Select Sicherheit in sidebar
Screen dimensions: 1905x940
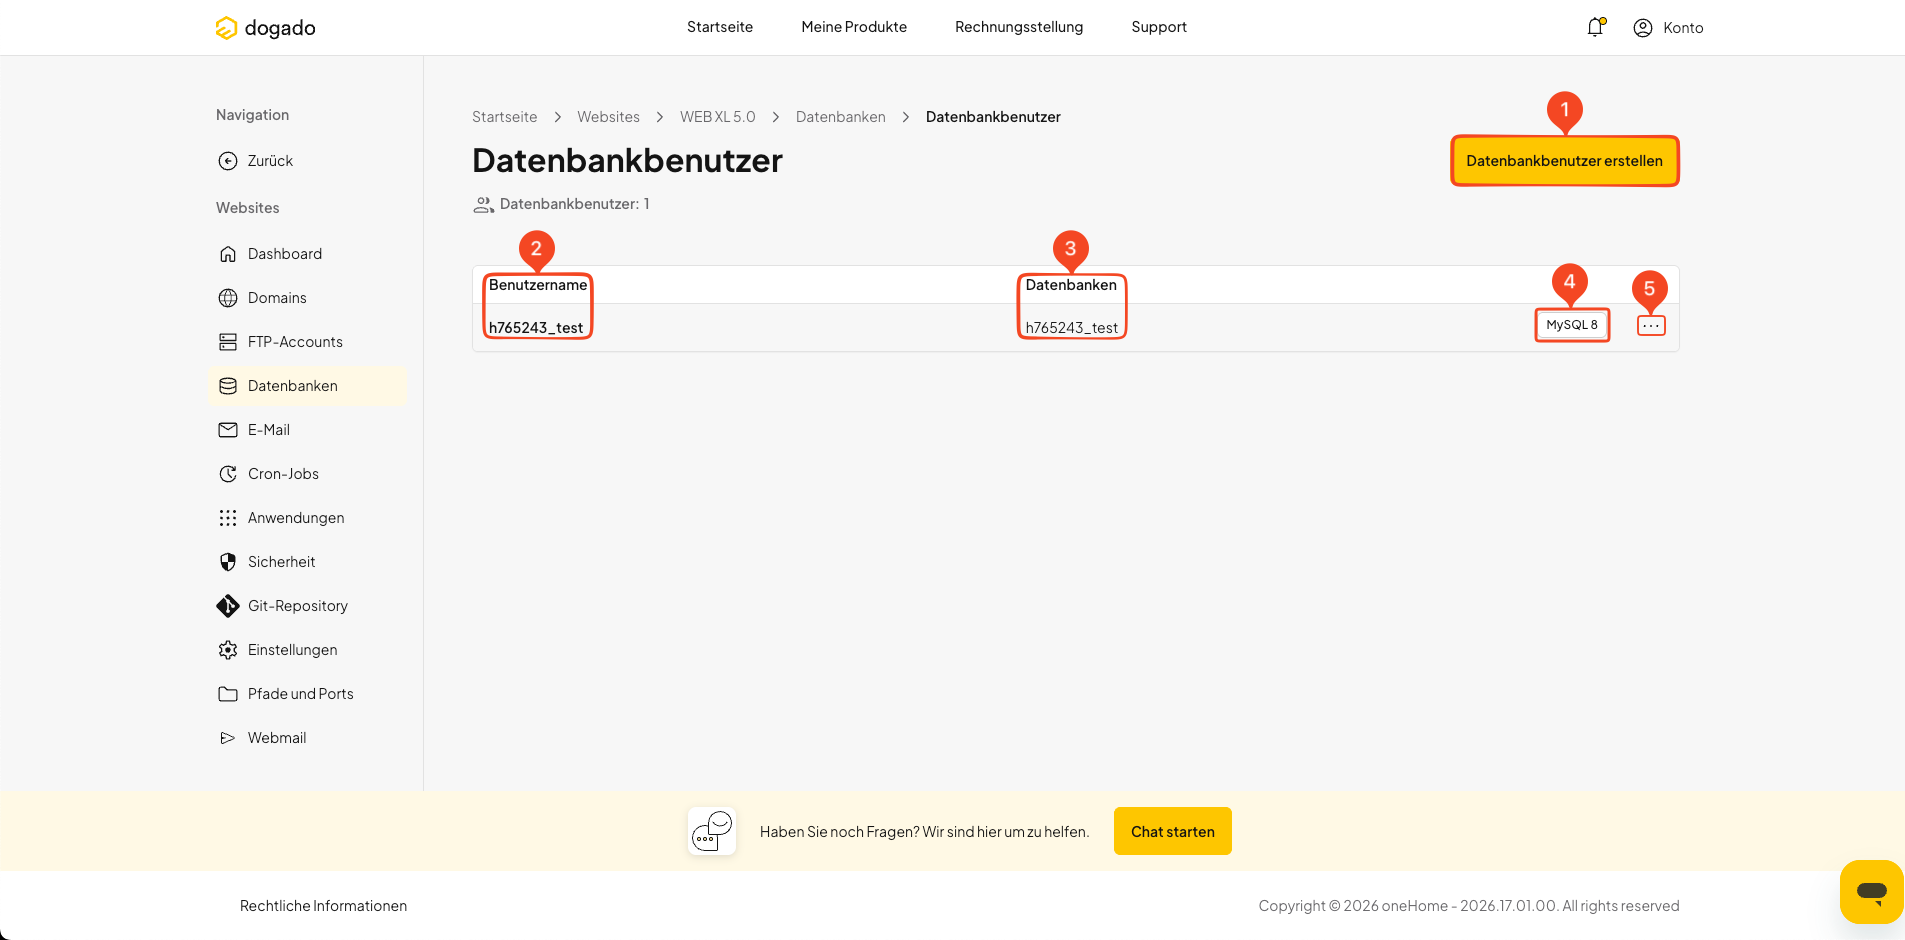tap(281, 562)
